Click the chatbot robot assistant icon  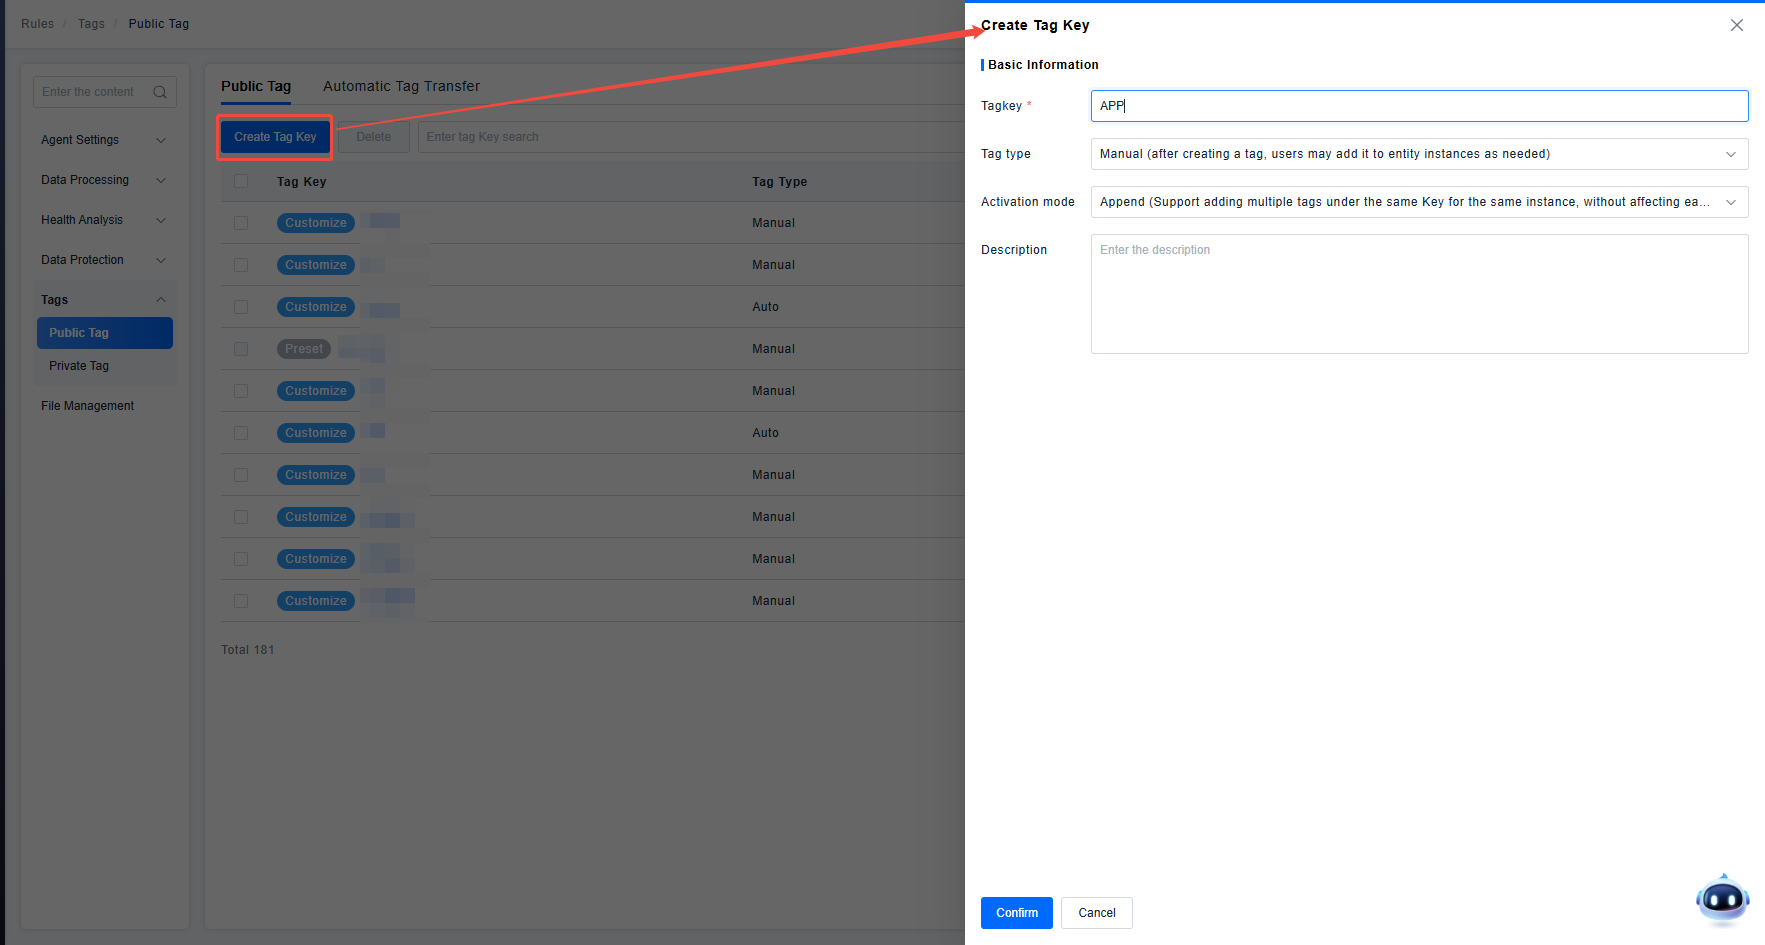(x=1722, y=900)
